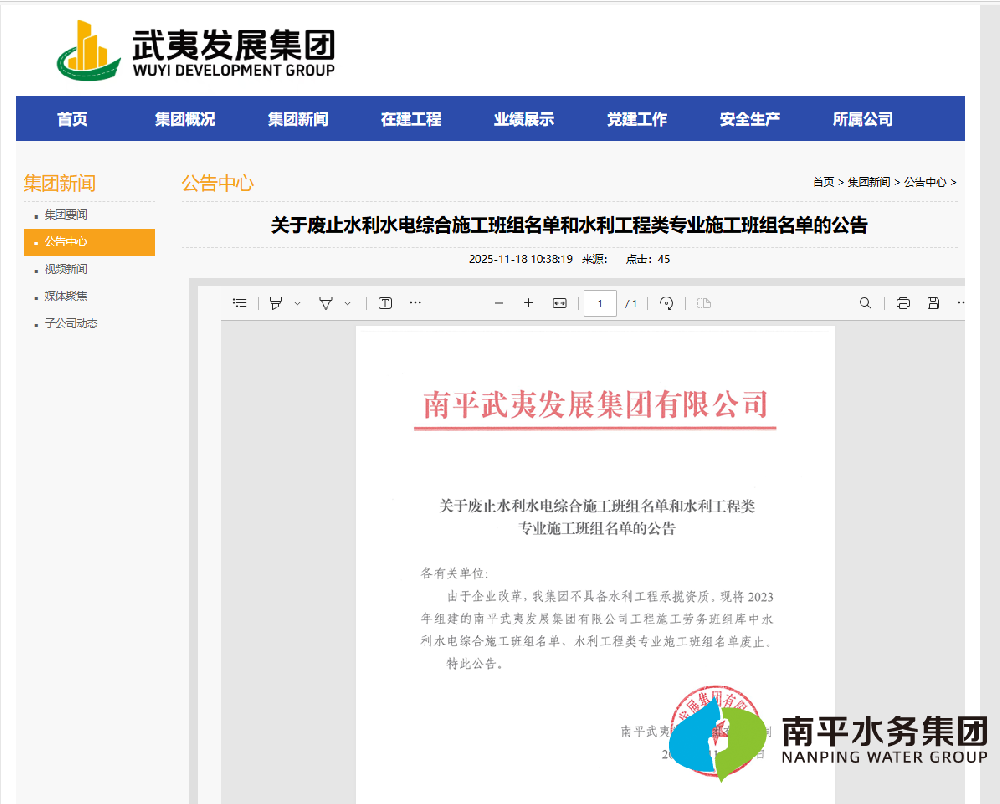Enable fit-to-width page view

pyautogui.click(x=559, y=302)
